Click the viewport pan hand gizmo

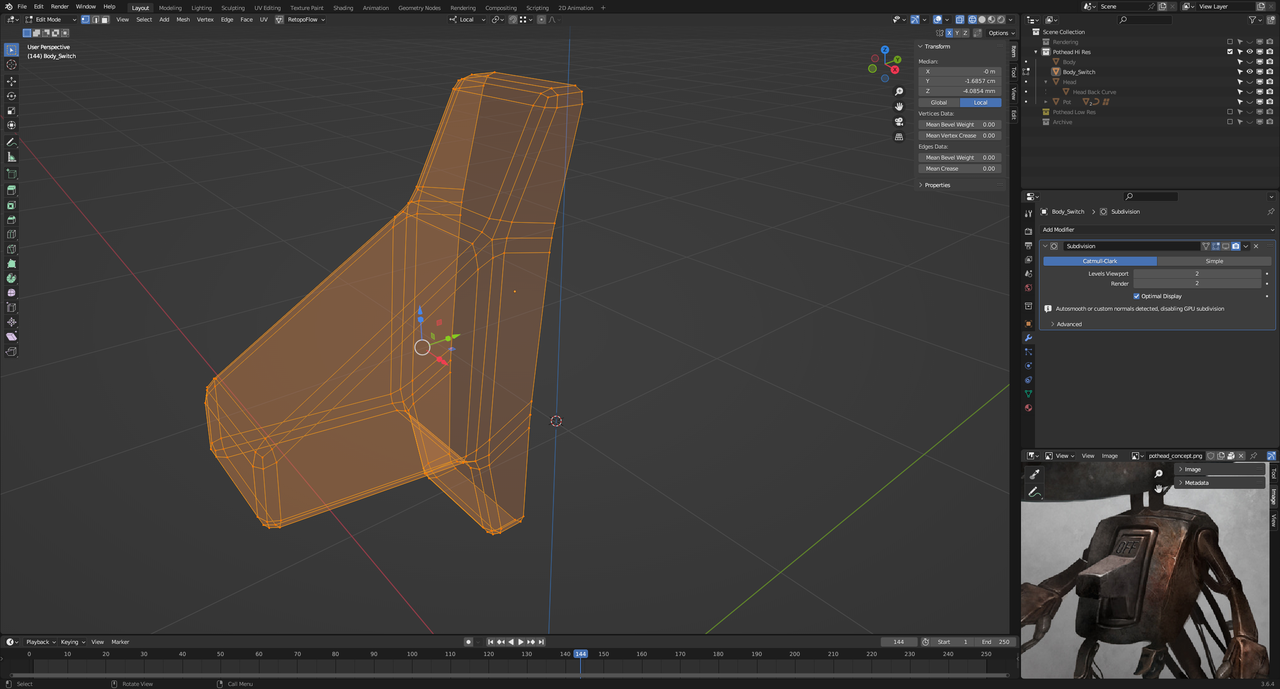coord(899,106)
